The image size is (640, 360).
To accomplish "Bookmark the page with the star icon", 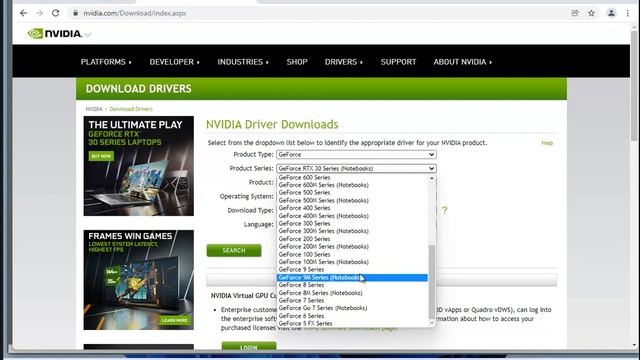I will (x=591, y=13).
